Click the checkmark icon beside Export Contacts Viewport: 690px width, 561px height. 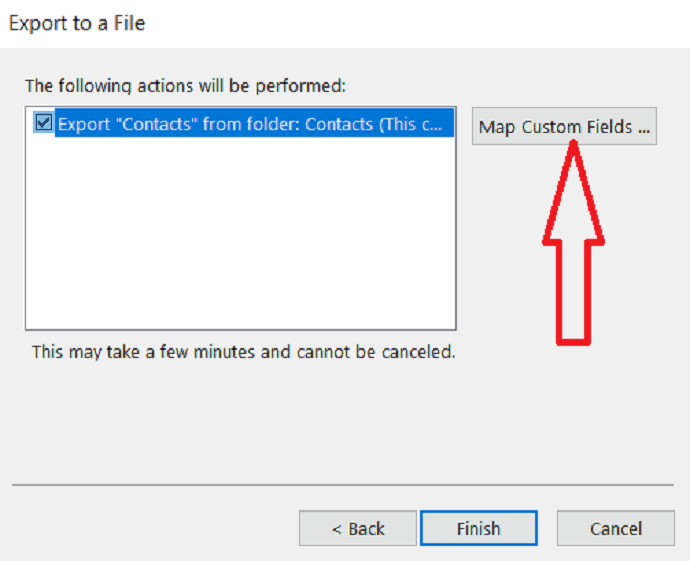[44, 123]
